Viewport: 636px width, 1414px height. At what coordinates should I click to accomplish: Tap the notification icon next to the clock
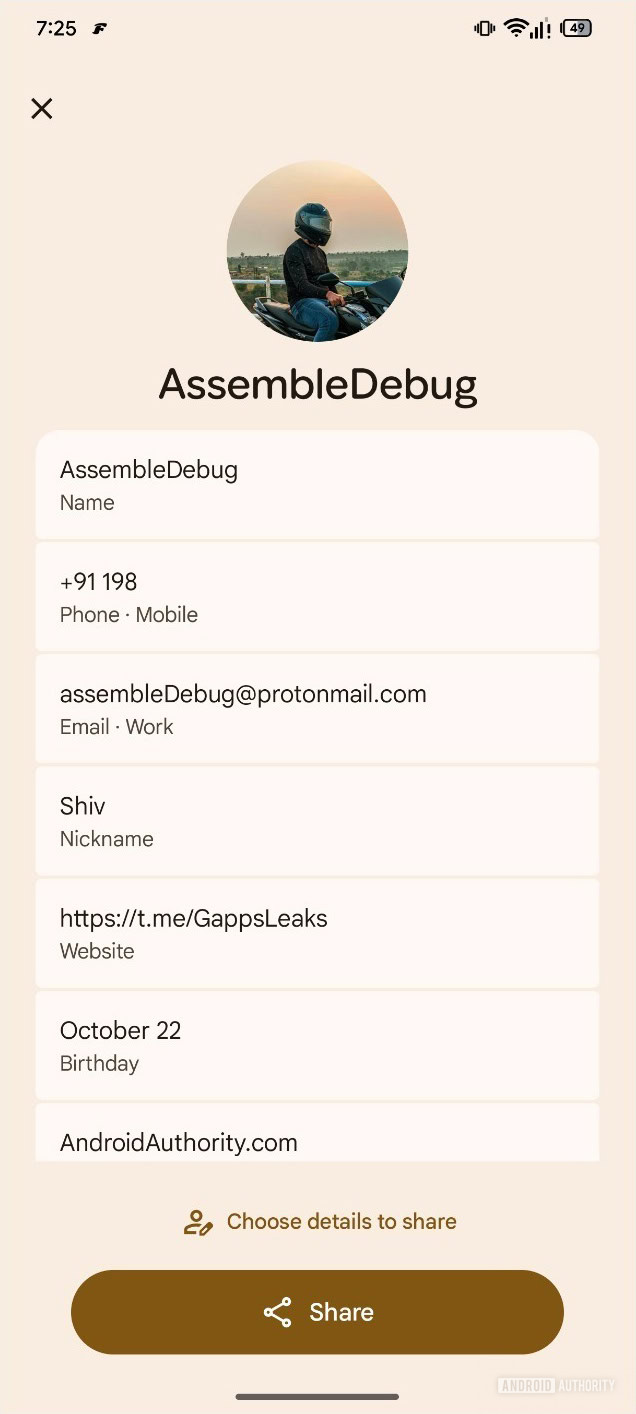coord(99,29)
